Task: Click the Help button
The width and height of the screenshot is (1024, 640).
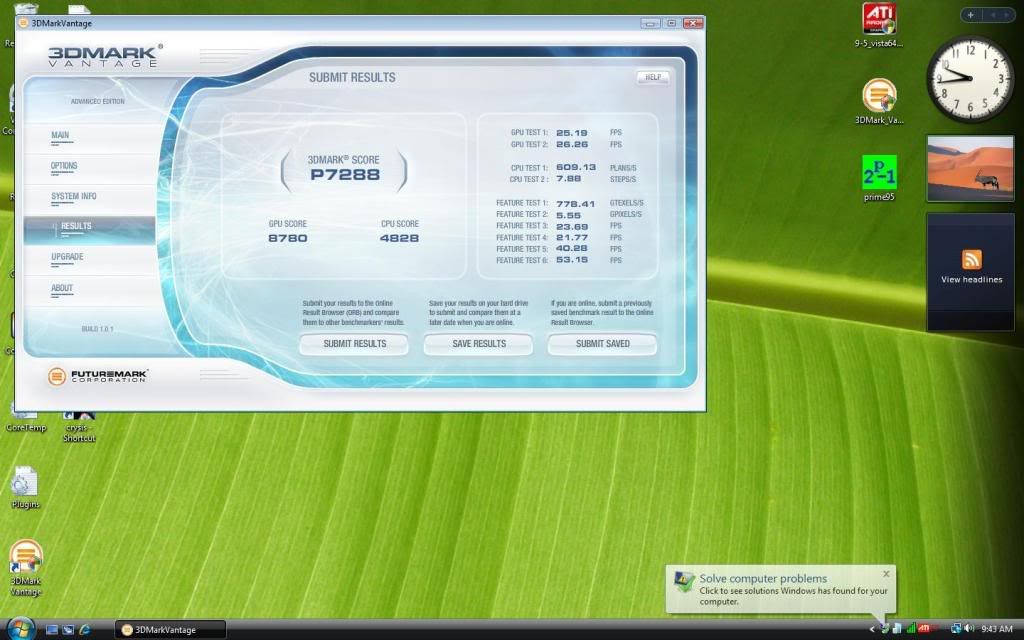Action: 653,77
